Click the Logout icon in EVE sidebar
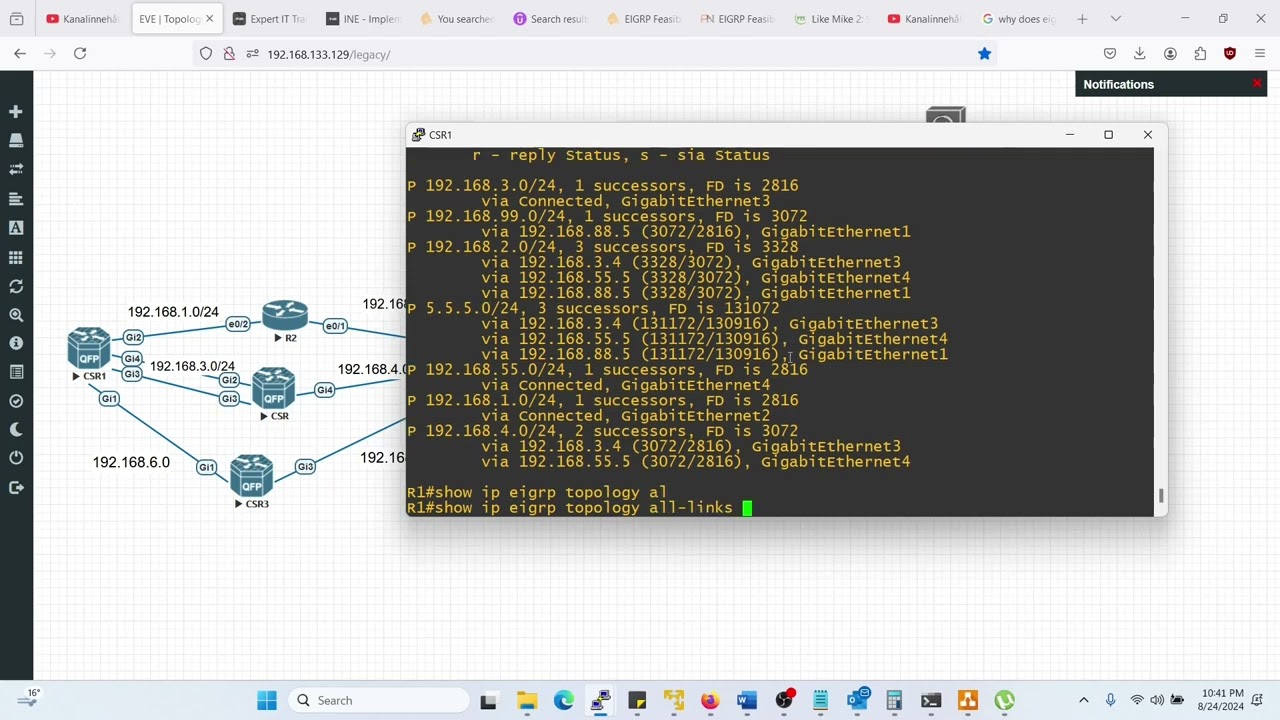 pyautogui.click(x=16, y=487)
